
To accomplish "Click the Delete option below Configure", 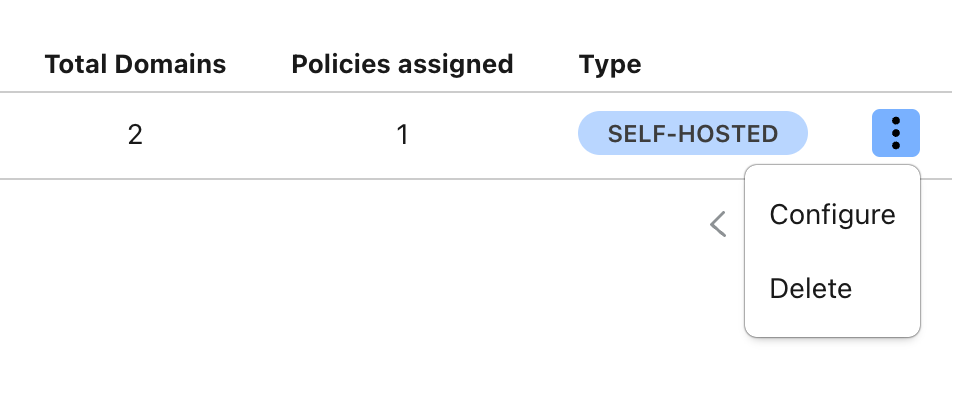I will tap(832, 289).
